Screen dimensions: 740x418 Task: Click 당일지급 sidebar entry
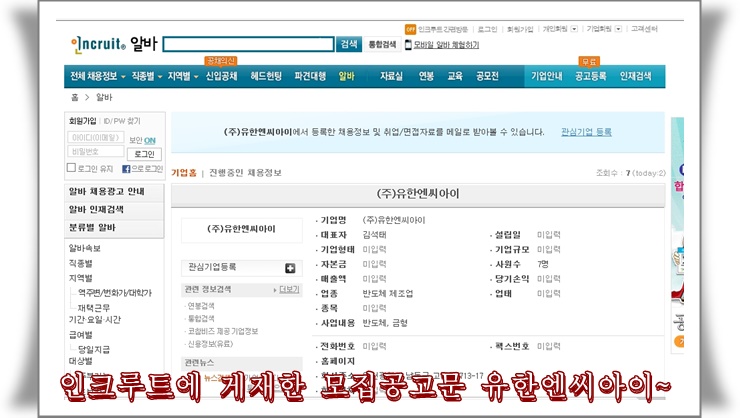[94, 349]
